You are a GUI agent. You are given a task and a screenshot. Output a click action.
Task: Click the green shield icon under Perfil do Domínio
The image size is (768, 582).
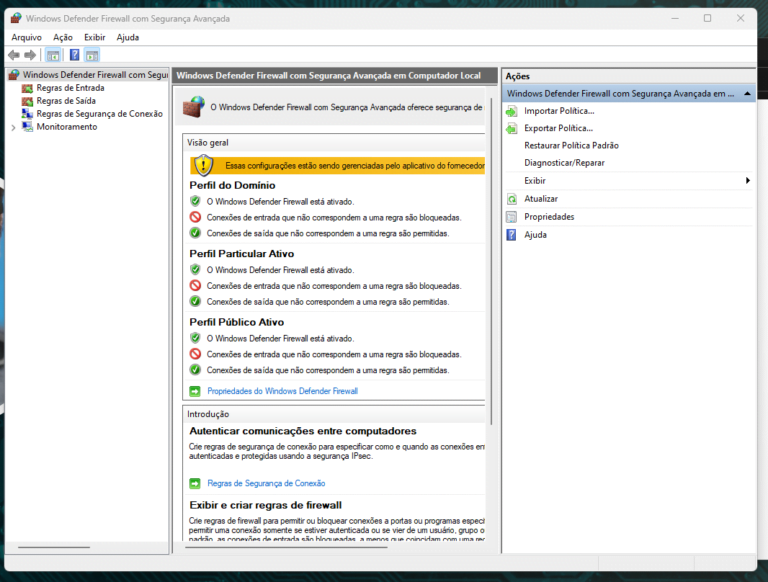coord(195,201)
